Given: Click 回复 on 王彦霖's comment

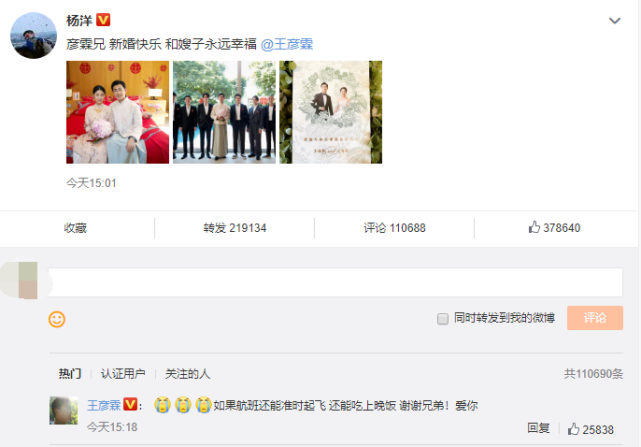Looking at the screenshot, I should pyautogui.click(x=538, y=428).
